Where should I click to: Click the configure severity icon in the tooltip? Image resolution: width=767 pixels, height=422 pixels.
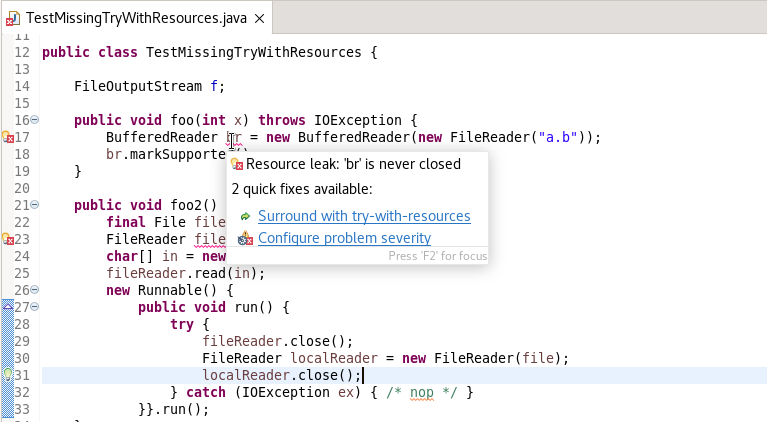[245, 238]
